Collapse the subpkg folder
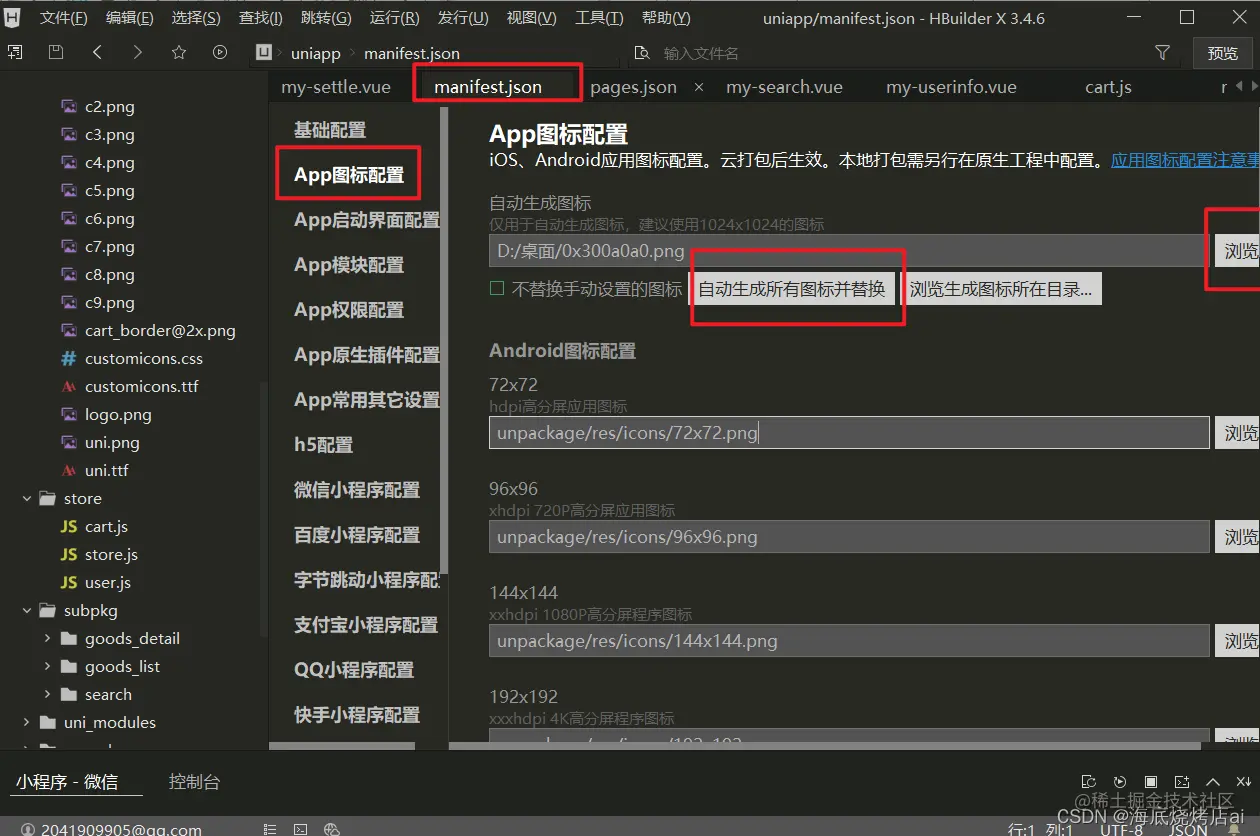Viewport: 1260px width, 836px height. coord(27,610)
